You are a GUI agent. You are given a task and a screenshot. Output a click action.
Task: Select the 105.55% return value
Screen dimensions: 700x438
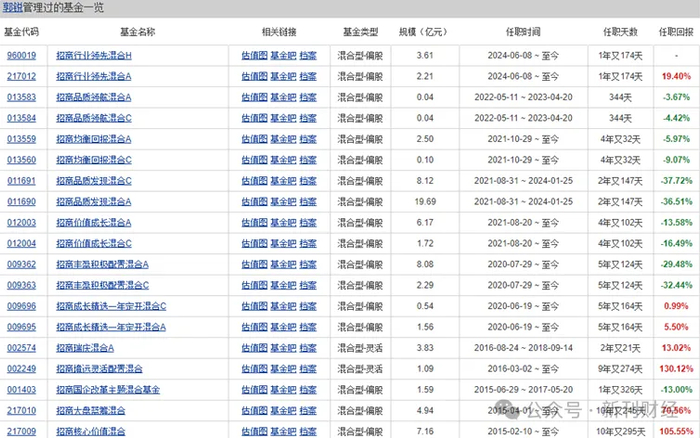[676, 431]
